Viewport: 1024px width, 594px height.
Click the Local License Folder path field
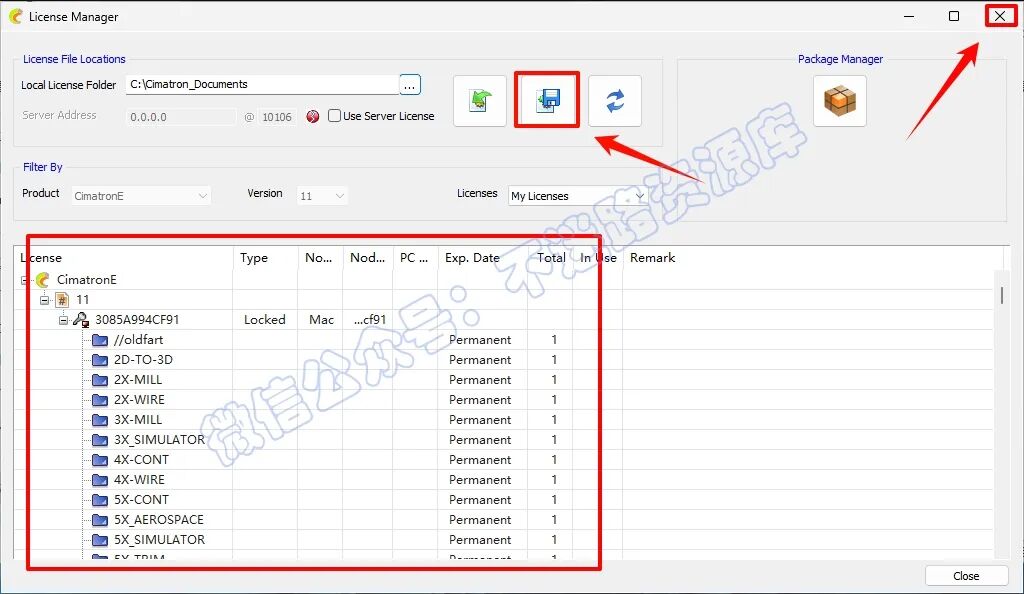coord(262,84)
